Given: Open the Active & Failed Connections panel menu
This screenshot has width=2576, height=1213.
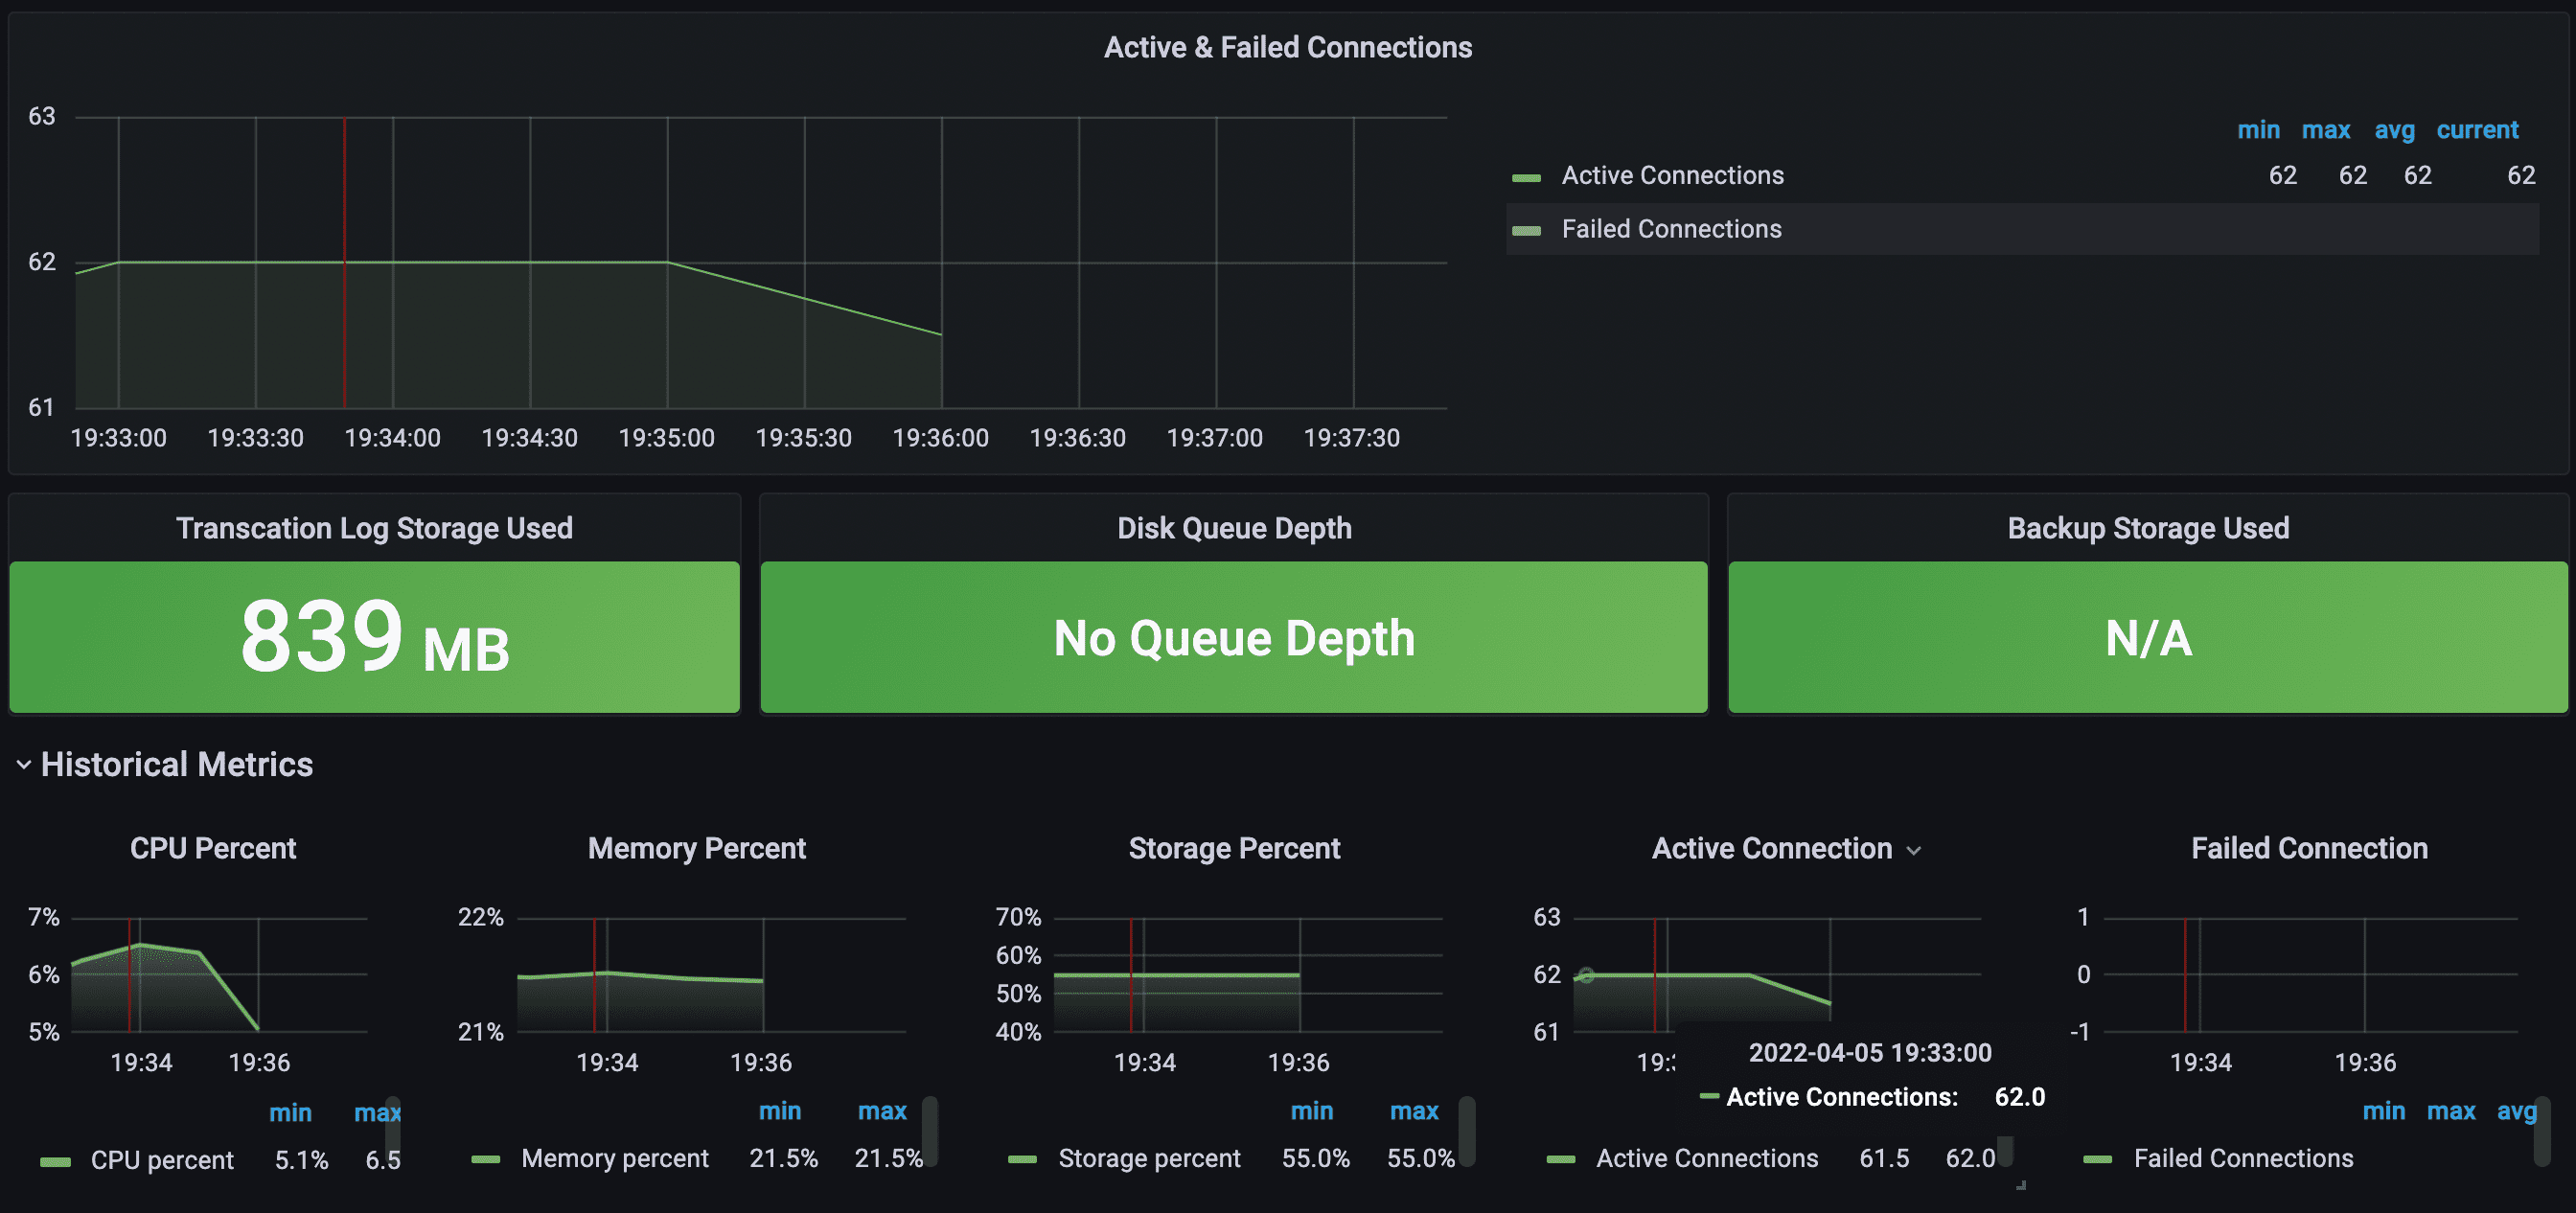Looking at the screenshot, I should 1287,47.
